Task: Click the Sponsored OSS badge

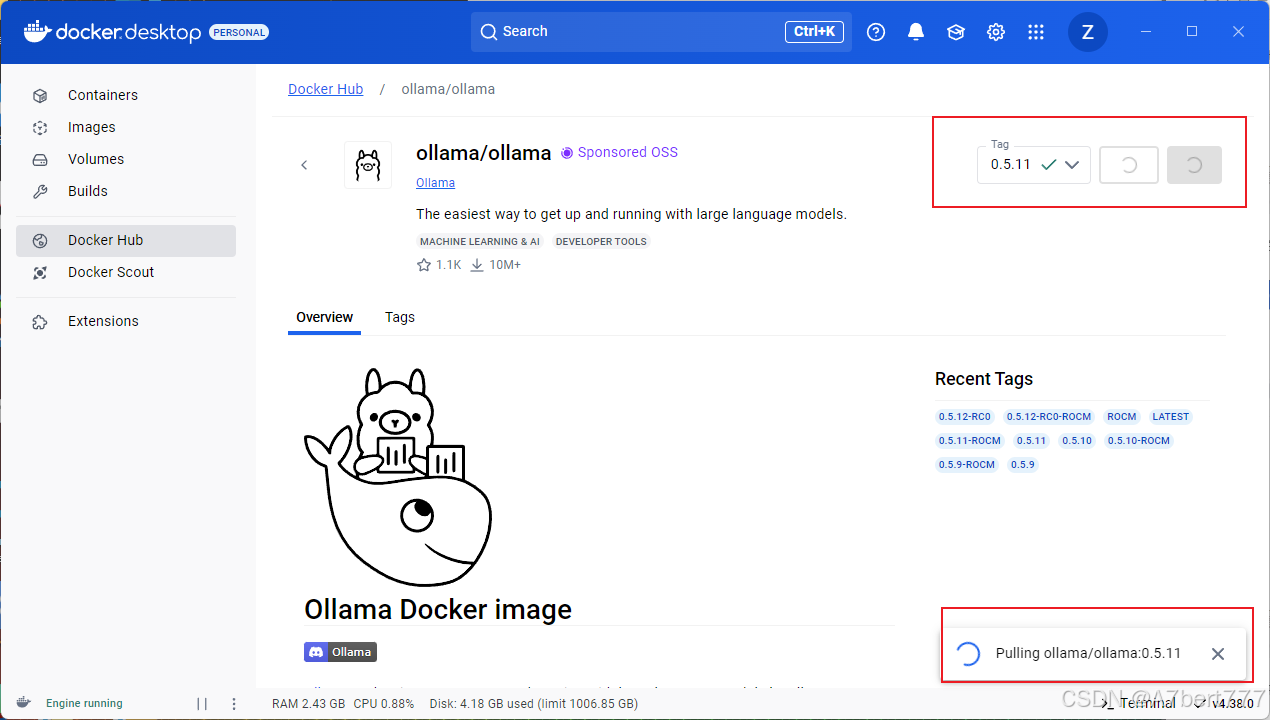Action: (x=619, y=152)
